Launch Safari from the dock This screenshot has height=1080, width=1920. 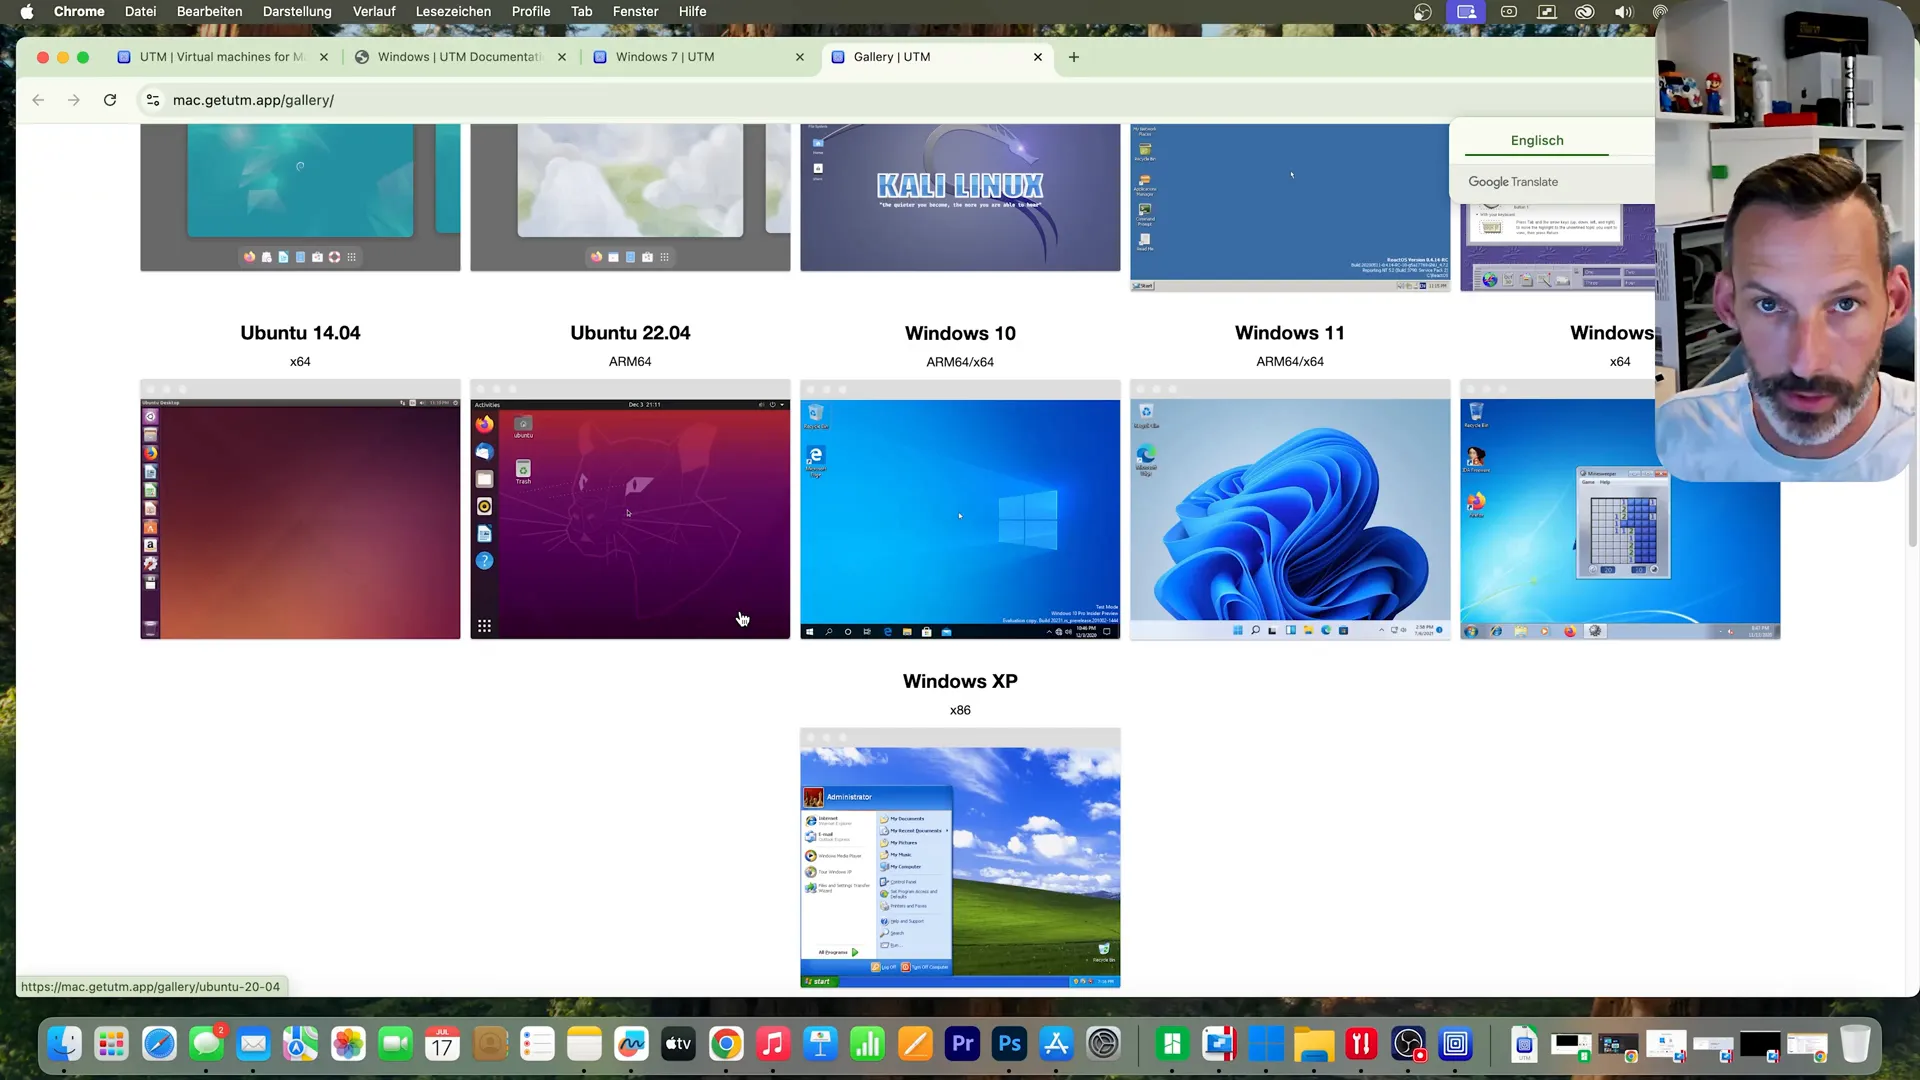pyautogui.click(x=159, y=1045)
